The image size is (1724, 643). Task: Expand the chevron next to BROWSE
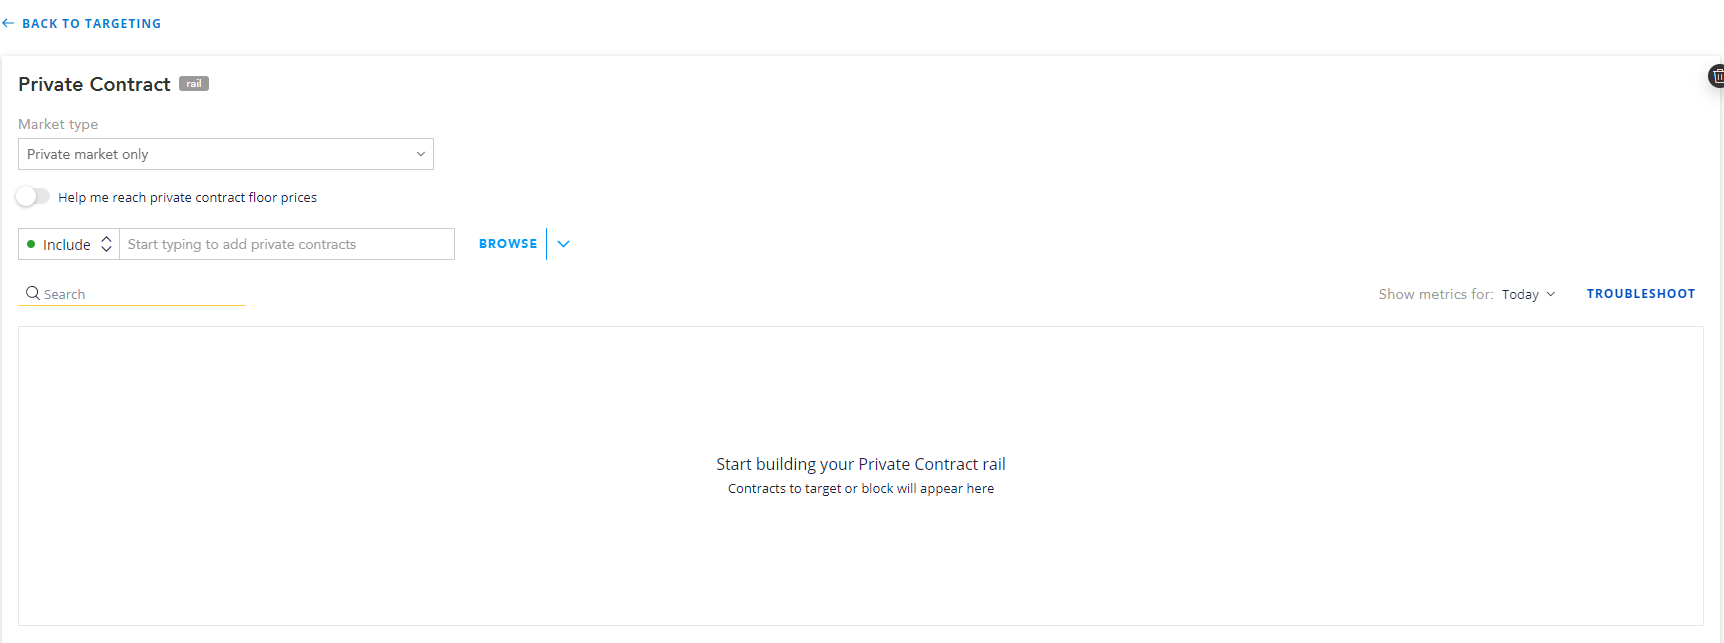pyautogui.click(x=564, y=244)
